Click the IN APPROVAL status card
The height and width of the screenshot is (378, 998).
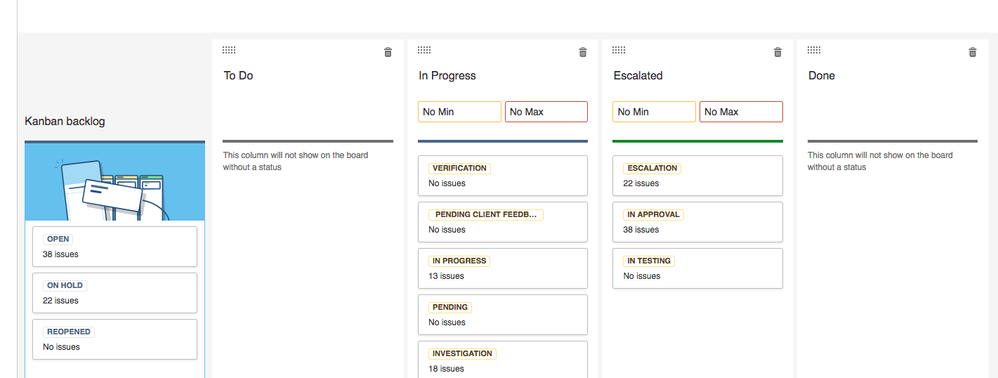698,221
